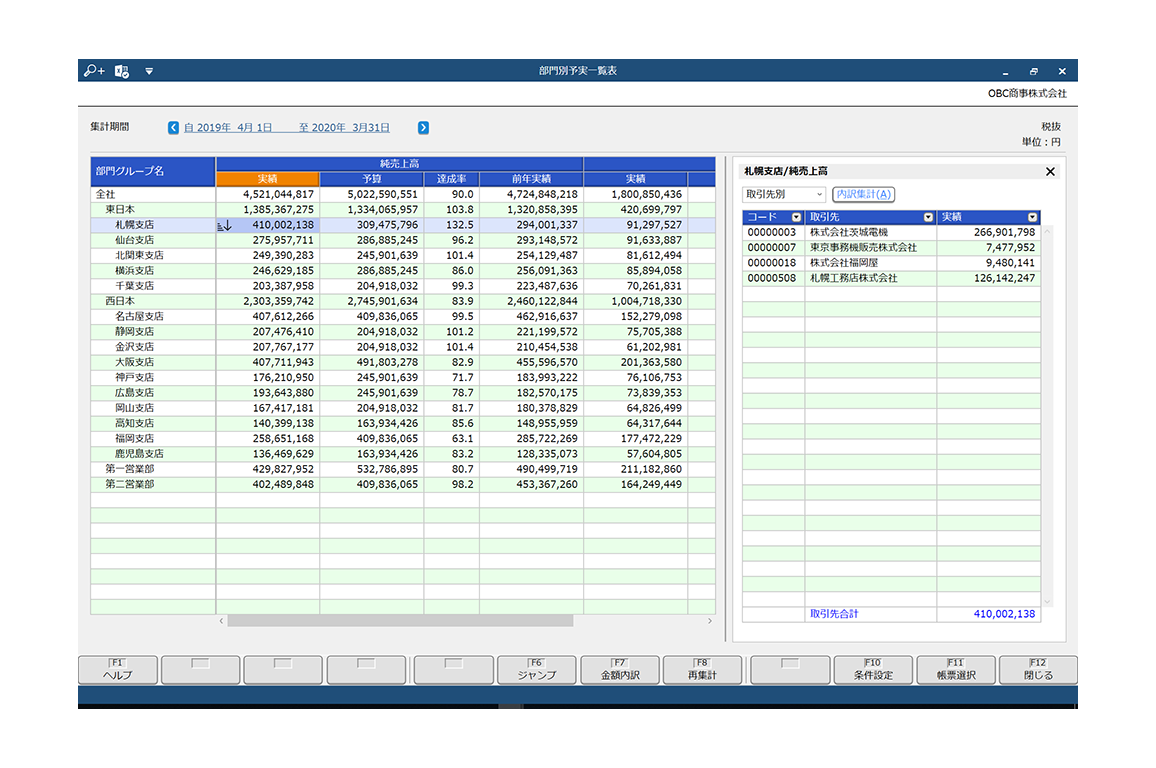The image size is (1156, 768).
Task: Click the 予算 column header
Action: pyautogui.click(x=372, y=179)
